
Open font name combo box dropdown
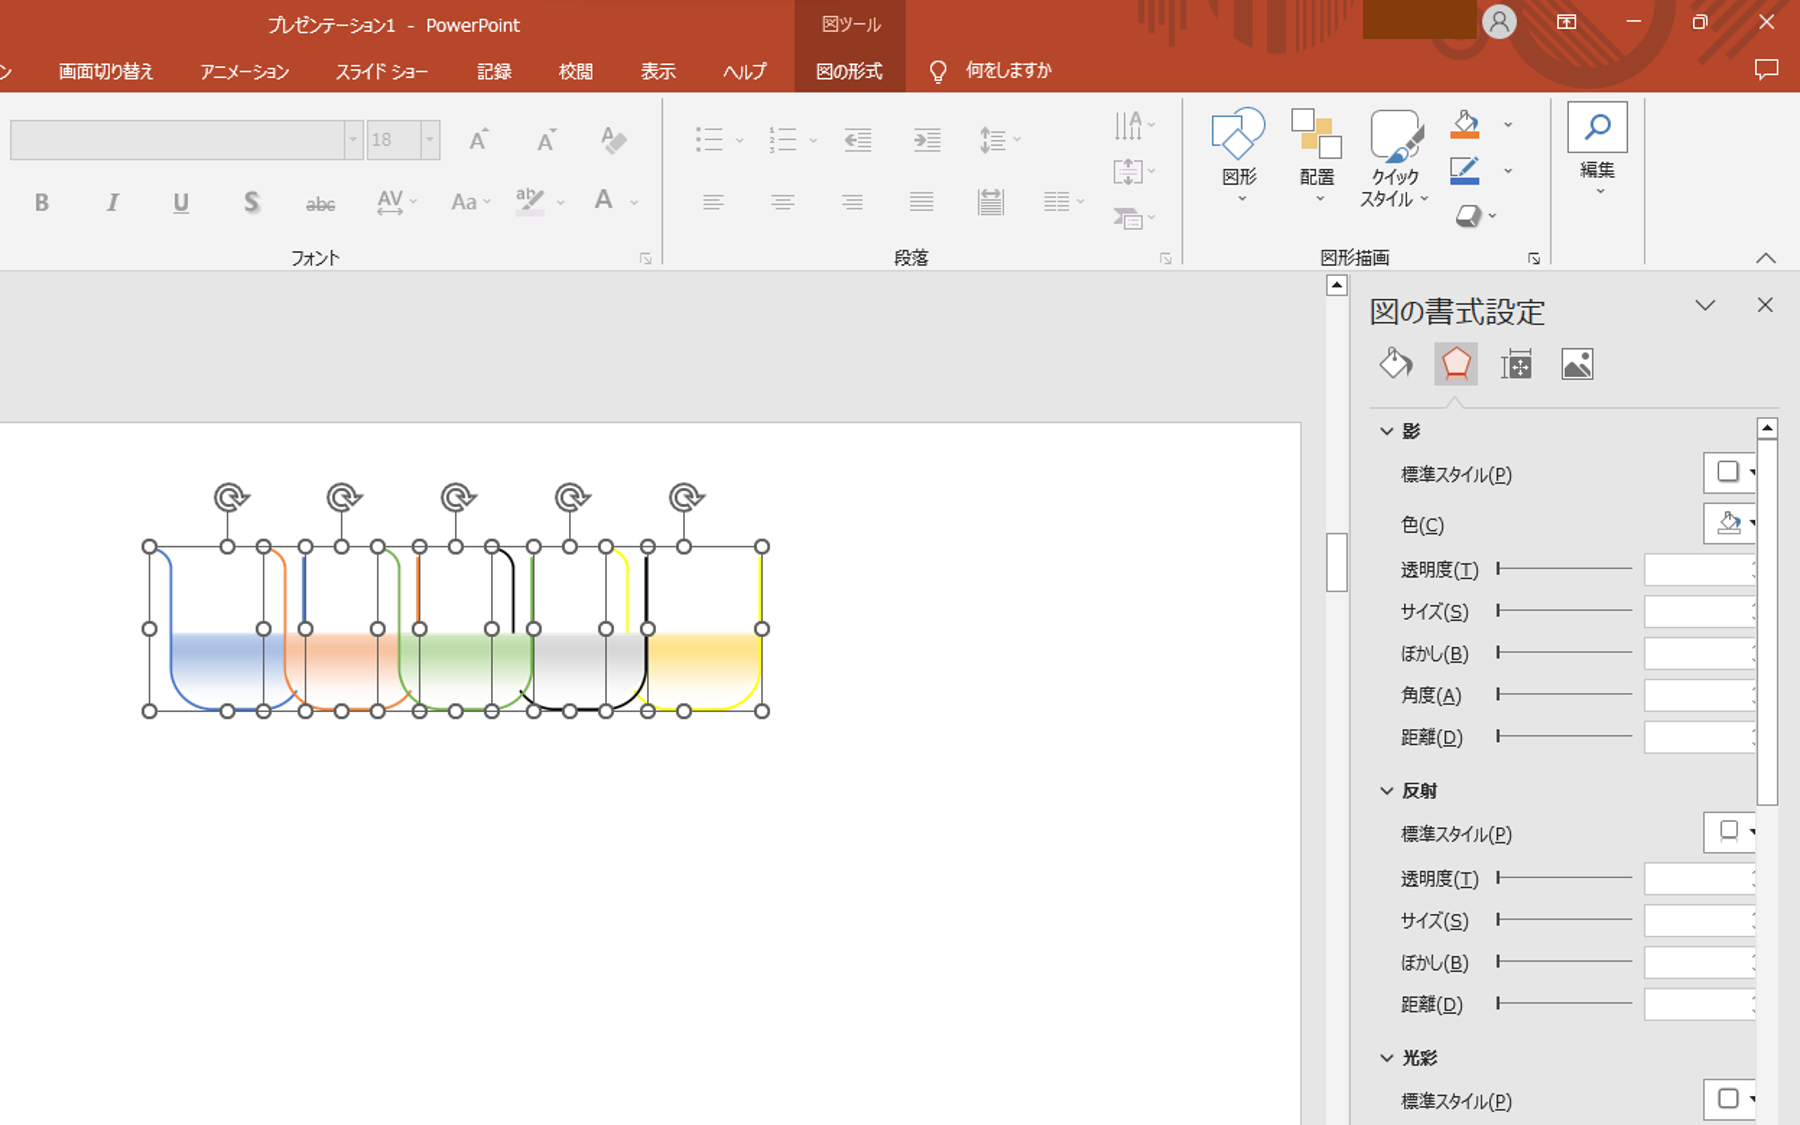(x=353, y=140)
